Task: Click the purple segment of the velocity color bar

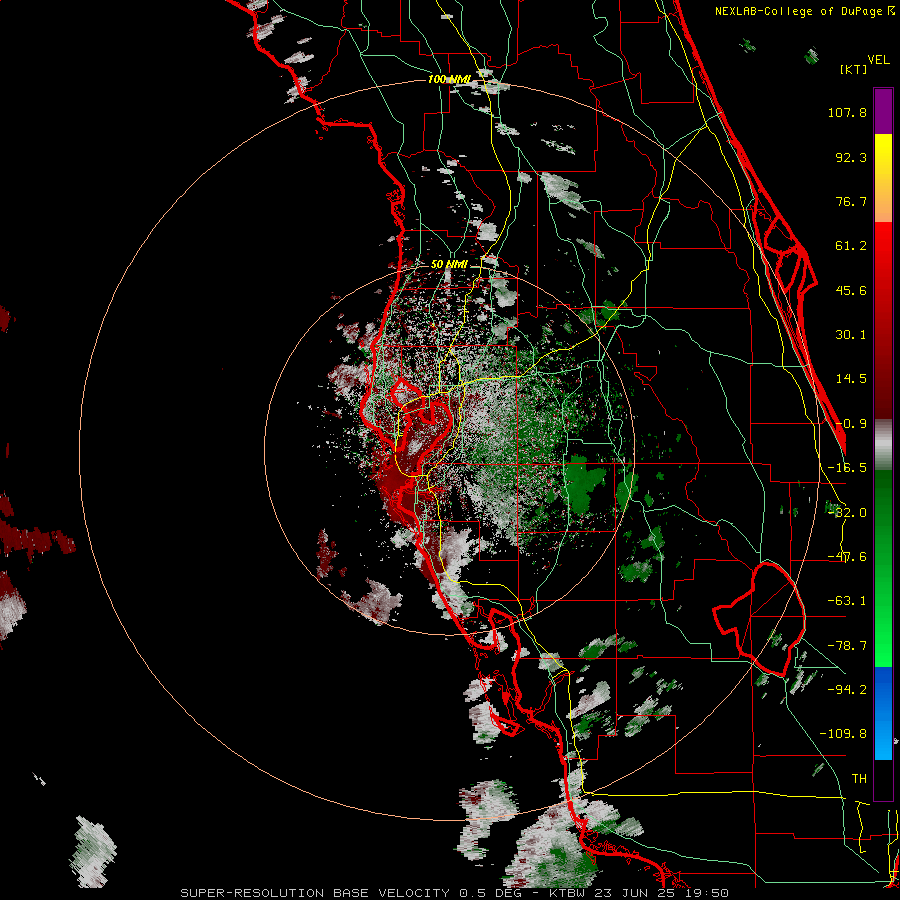Action: click(x=883, y=111)
